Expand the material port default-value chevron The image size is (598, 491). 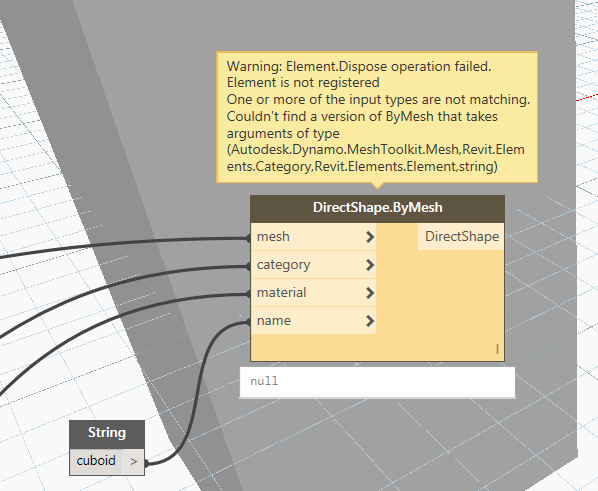point(370,293)
